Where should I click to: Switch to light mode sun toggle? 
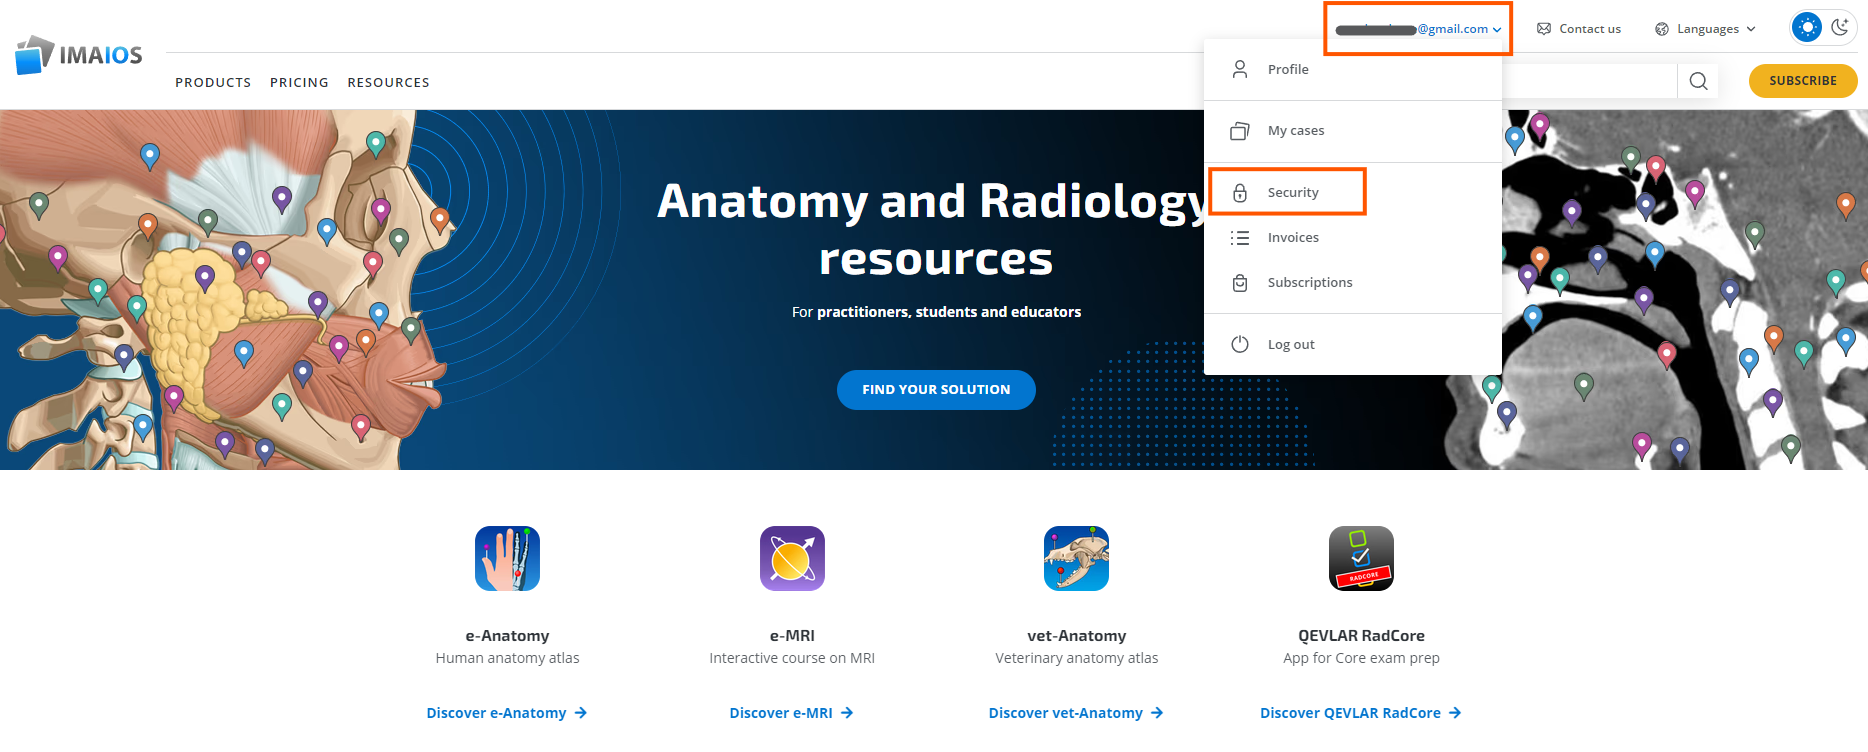click(1807, 27)
